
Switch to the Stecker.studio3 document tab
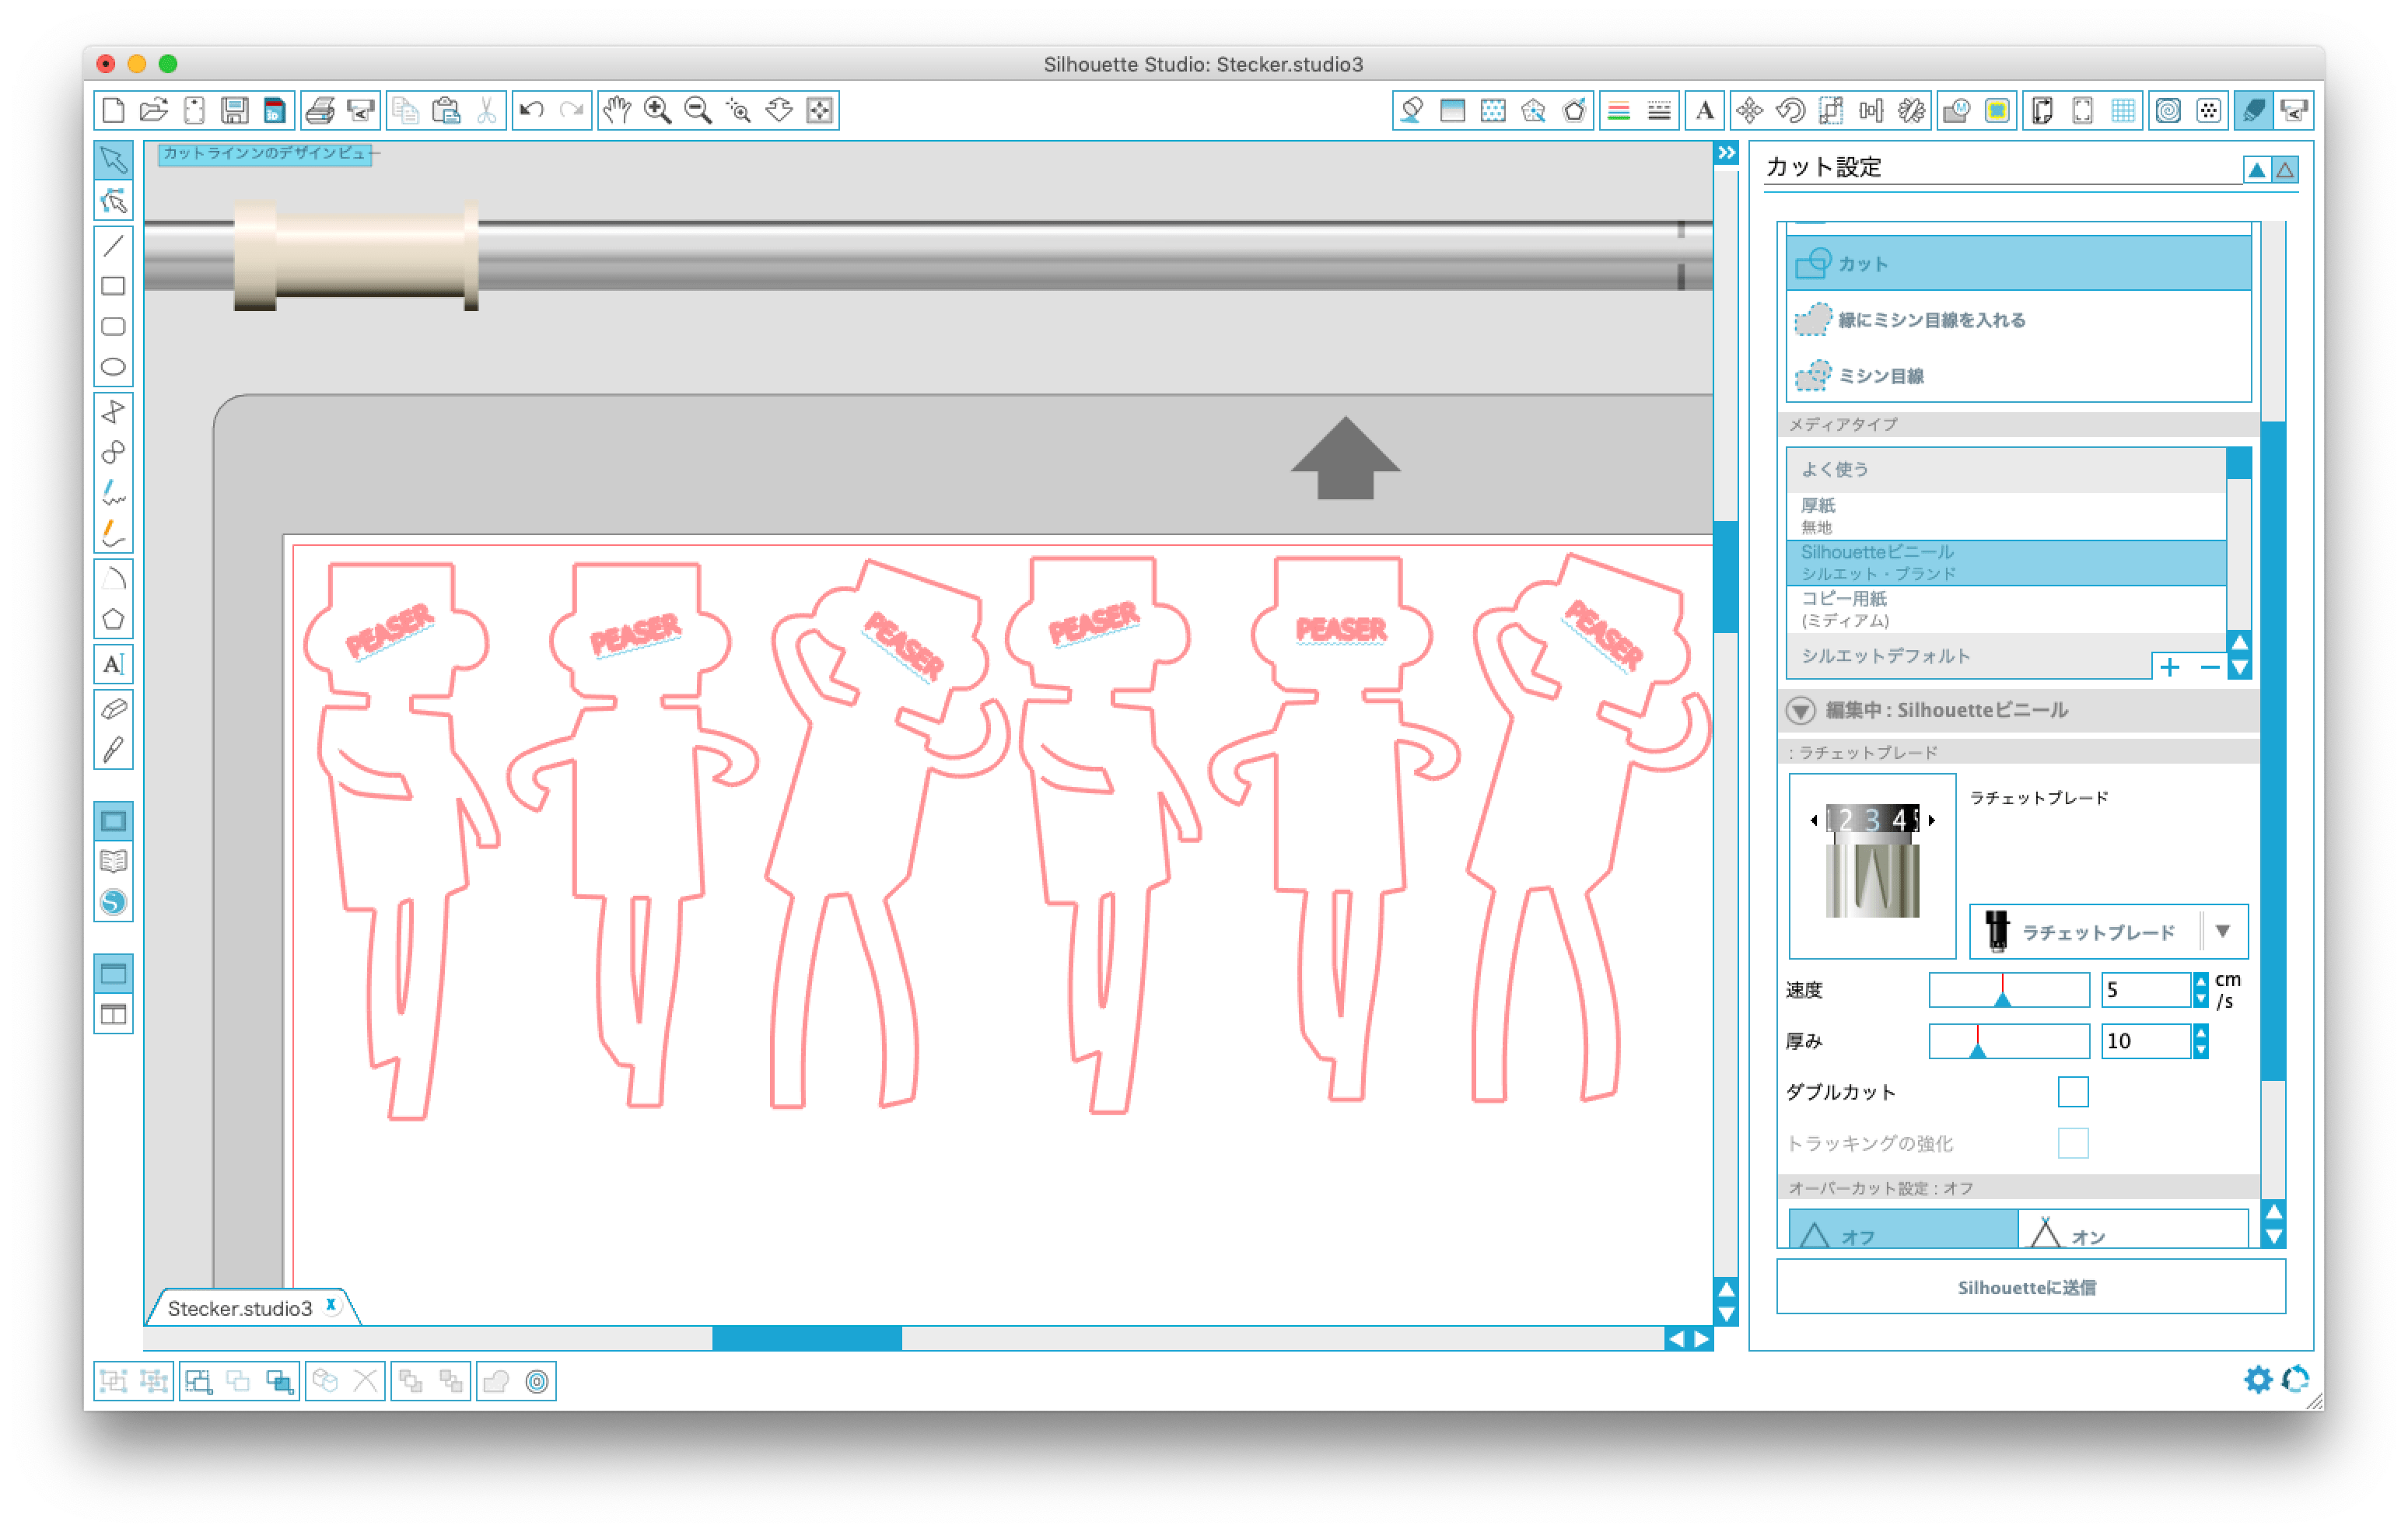[x=240, y=1308]
